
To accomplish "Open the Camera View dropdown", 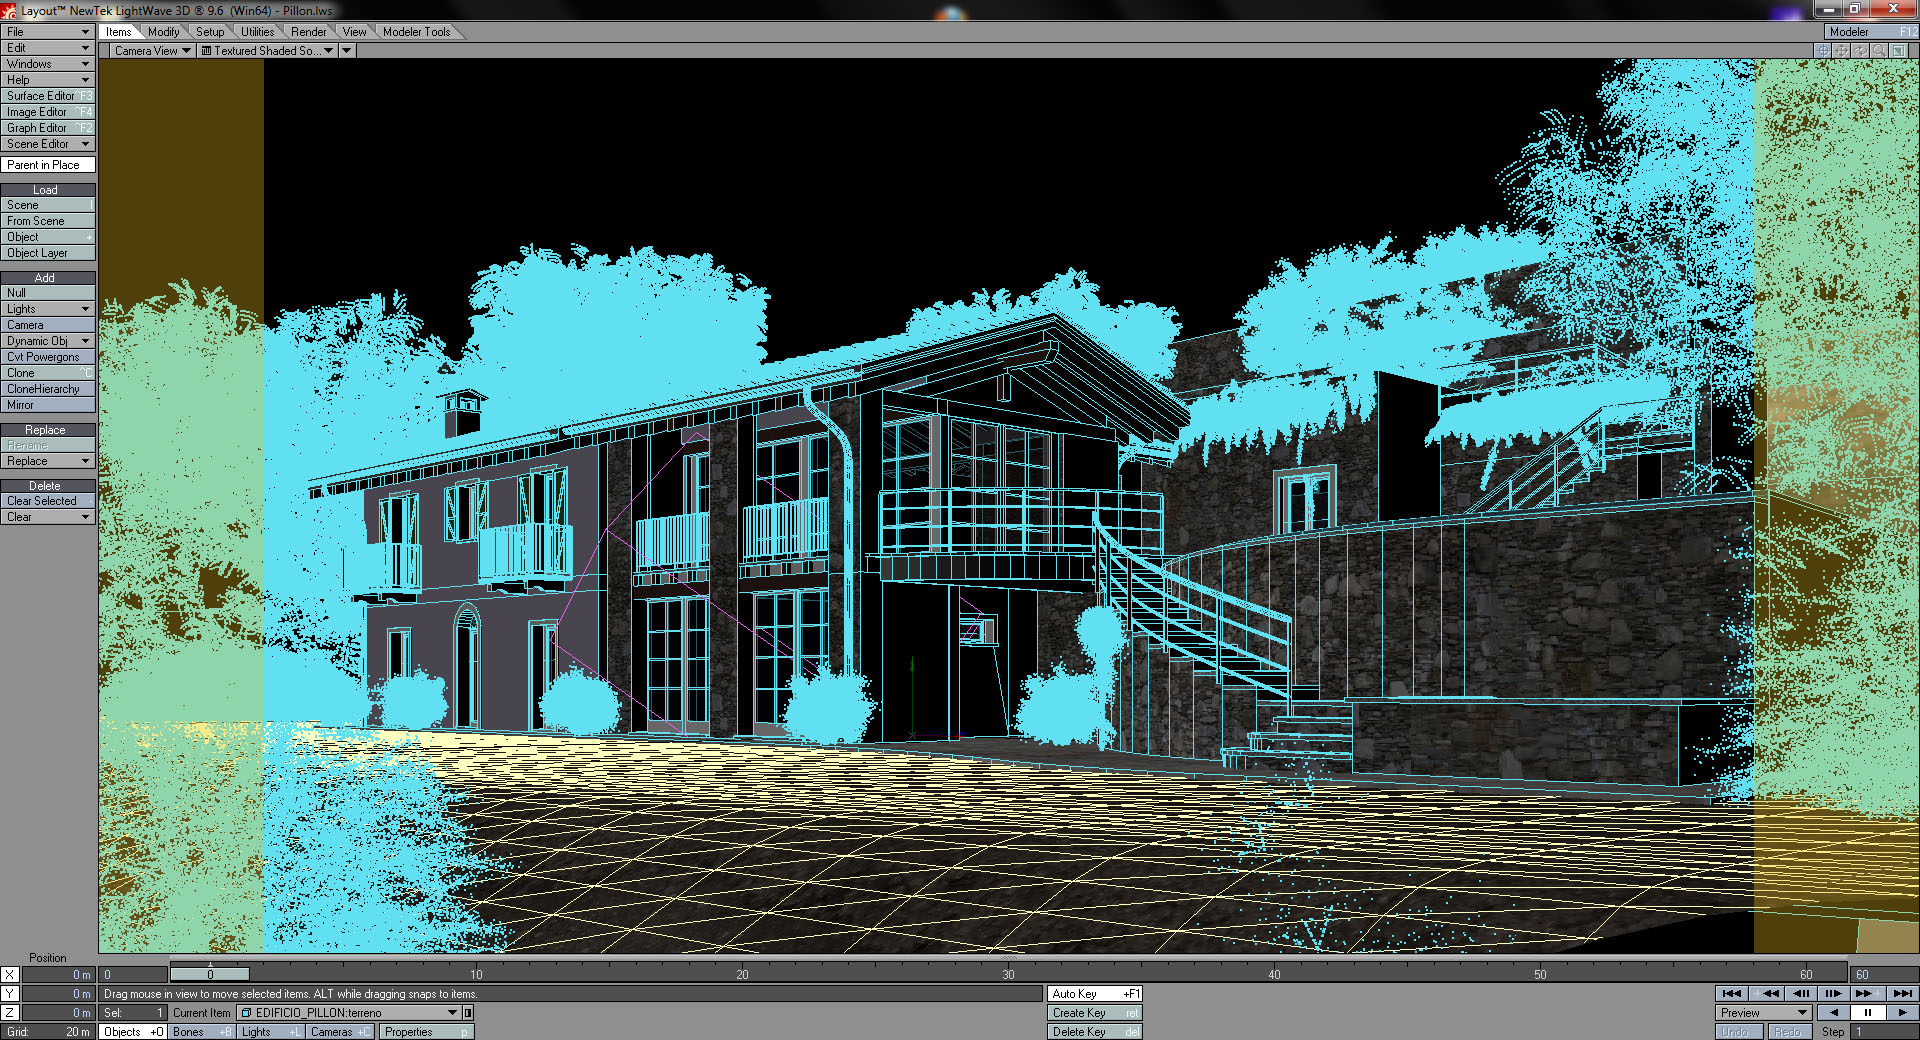I will 152,51.
